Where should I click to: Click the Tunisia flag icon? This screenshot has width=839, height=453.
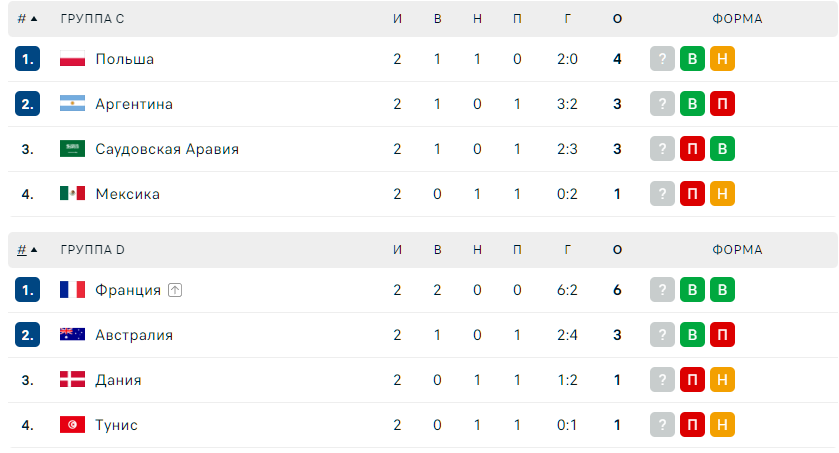(72, 425)
